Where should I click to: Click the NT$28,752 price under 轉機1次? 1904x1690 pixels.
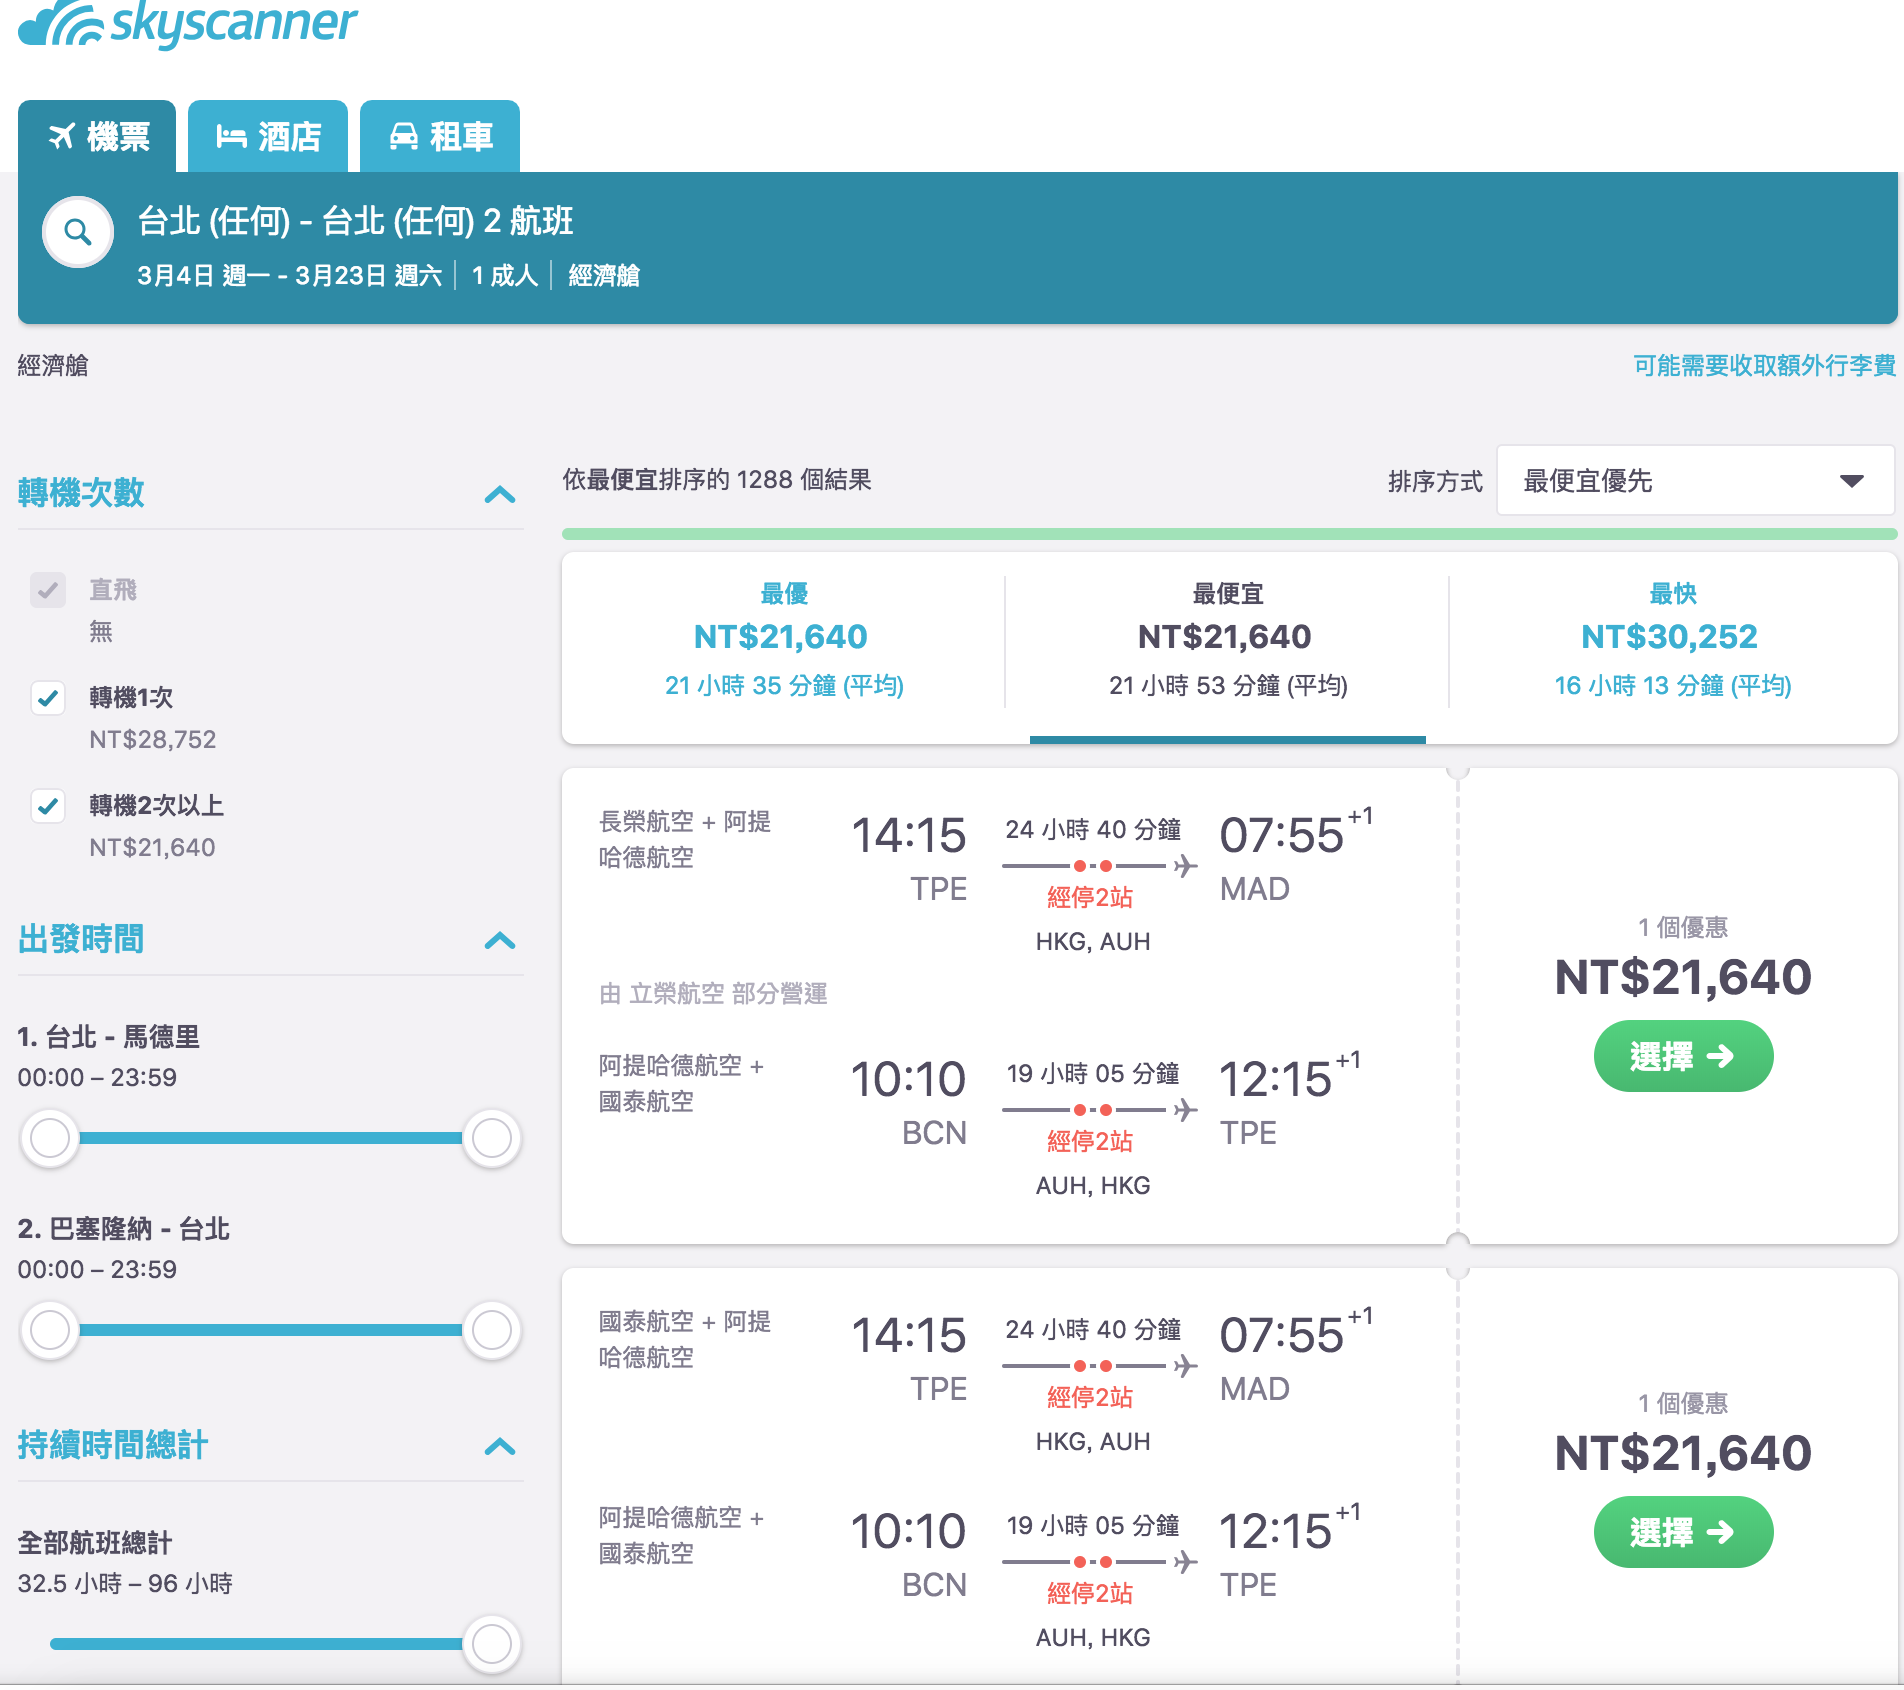point(153,739)
